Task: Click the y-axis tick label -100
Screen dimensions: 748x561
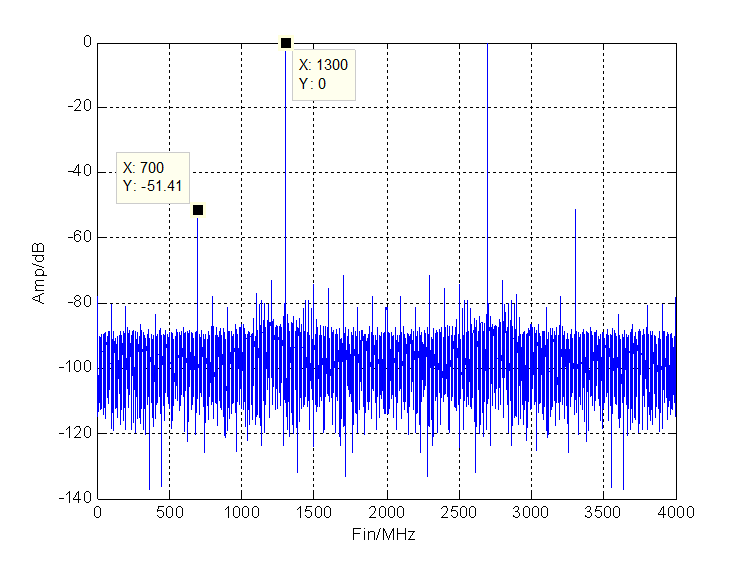Action: click(75, 367)
